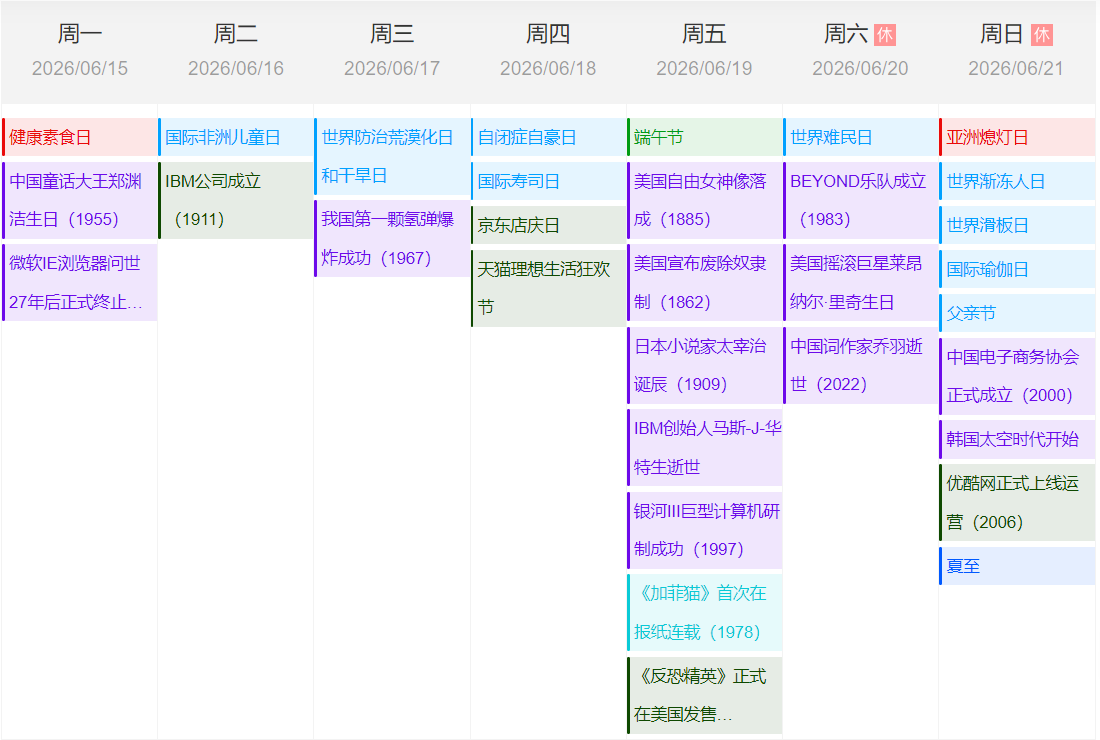The height and width of the screenshot is (740, 1100).
Task: Open the 健康素食日 event
Action: [x=80, y=137]
